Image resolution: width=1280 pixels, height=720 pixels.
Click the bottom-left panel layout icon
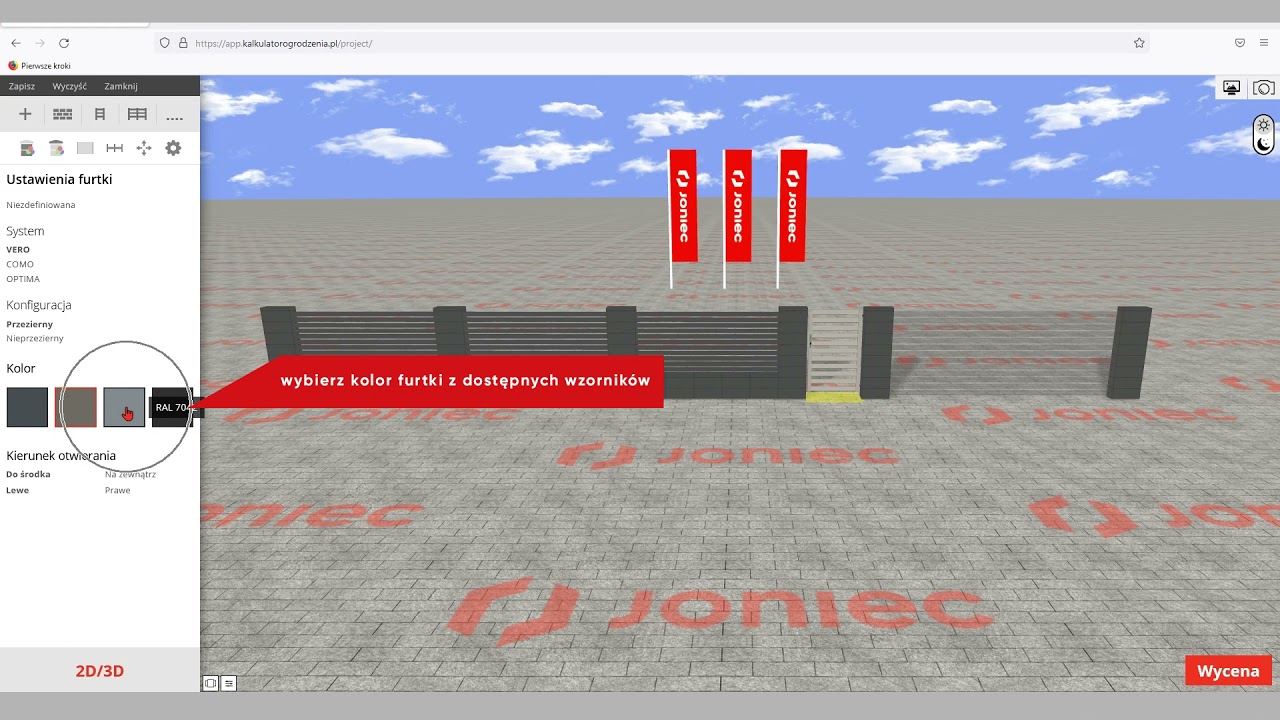(x=210, y=683)
